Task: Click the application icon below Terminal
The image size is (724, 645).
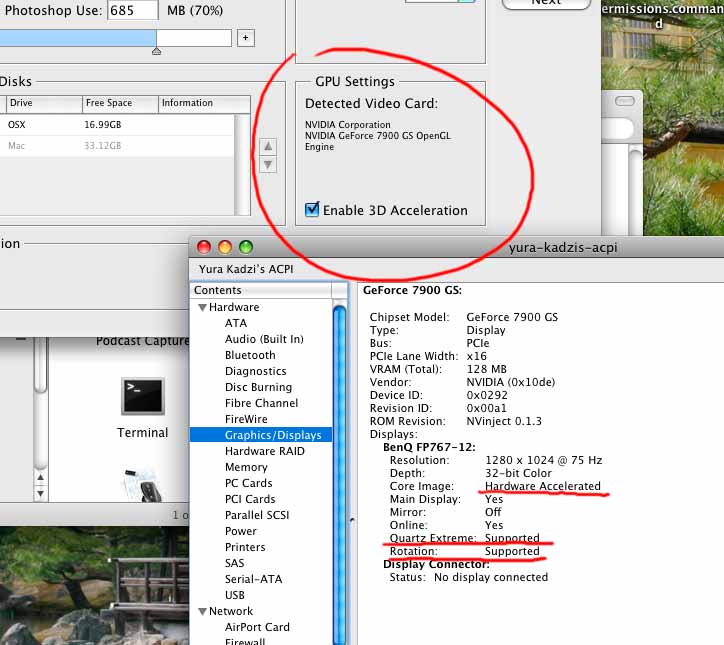Action: [x=143, y=485]
